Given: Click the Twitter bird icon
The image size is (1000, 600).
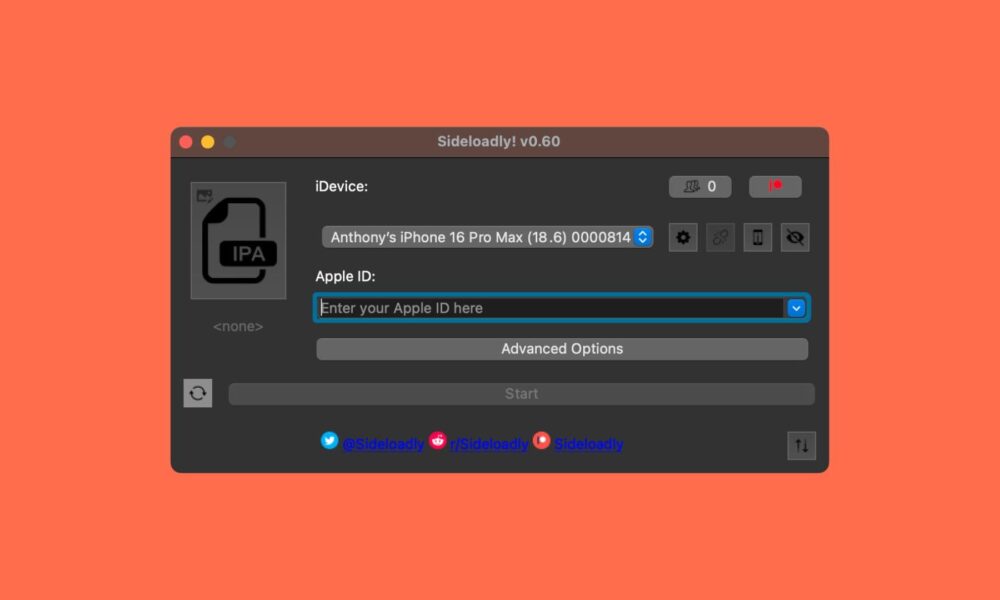Looking at the screenshot, I should pos(329,440).
